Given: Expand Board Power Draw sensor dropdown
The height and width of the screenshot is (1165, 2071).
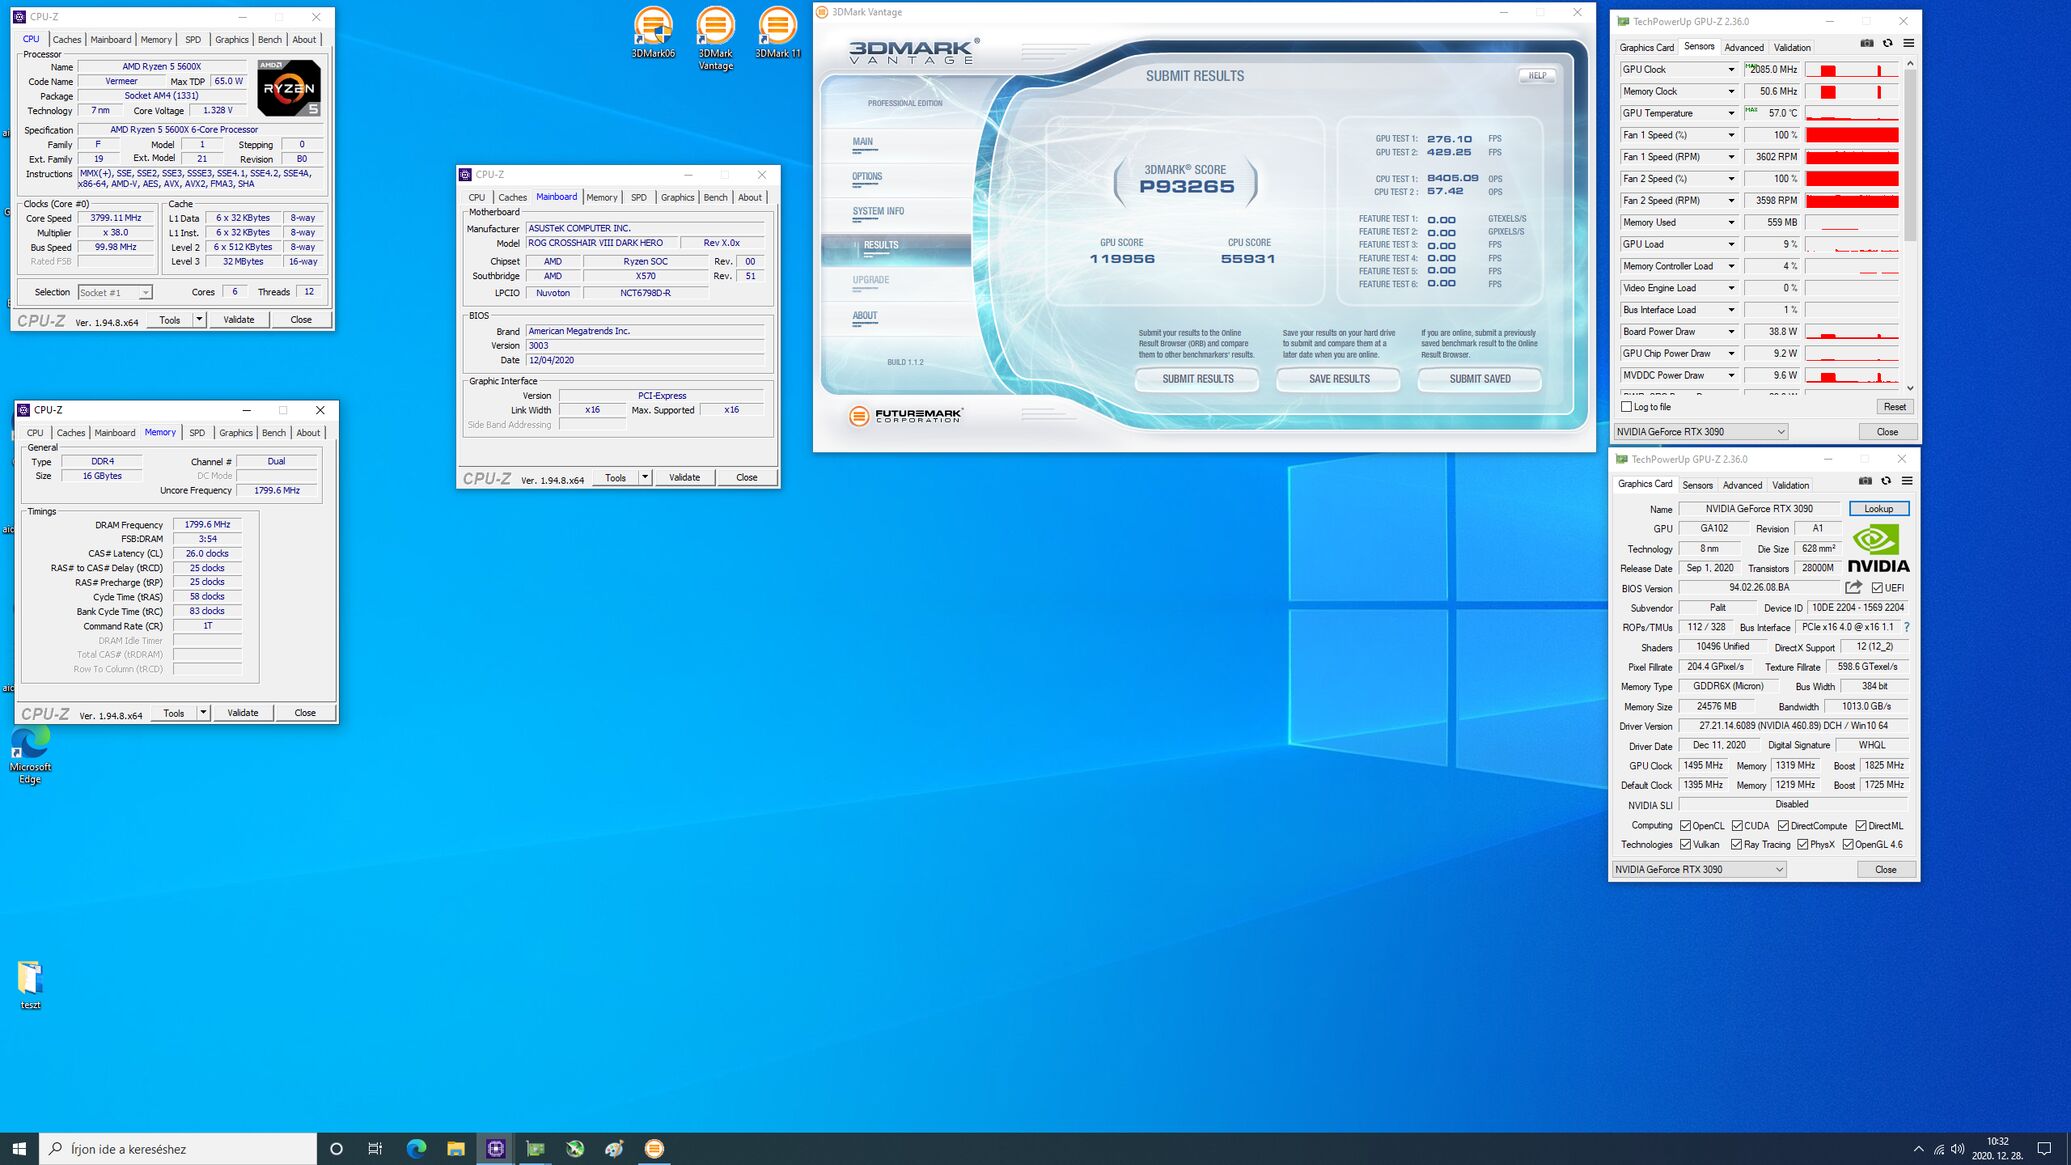Looking at the screenshot, I should [x=1731, y=332].
